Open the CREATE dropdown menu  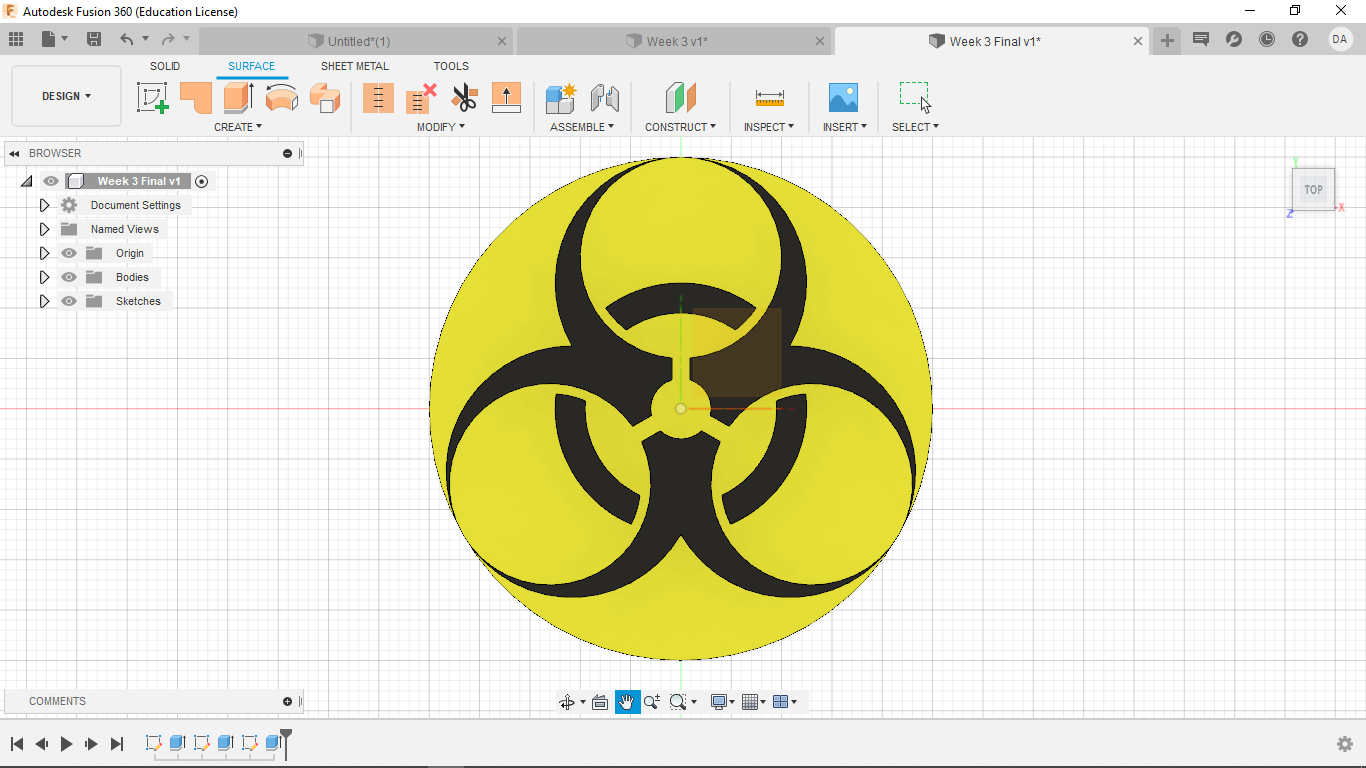[x=238, y=127]
